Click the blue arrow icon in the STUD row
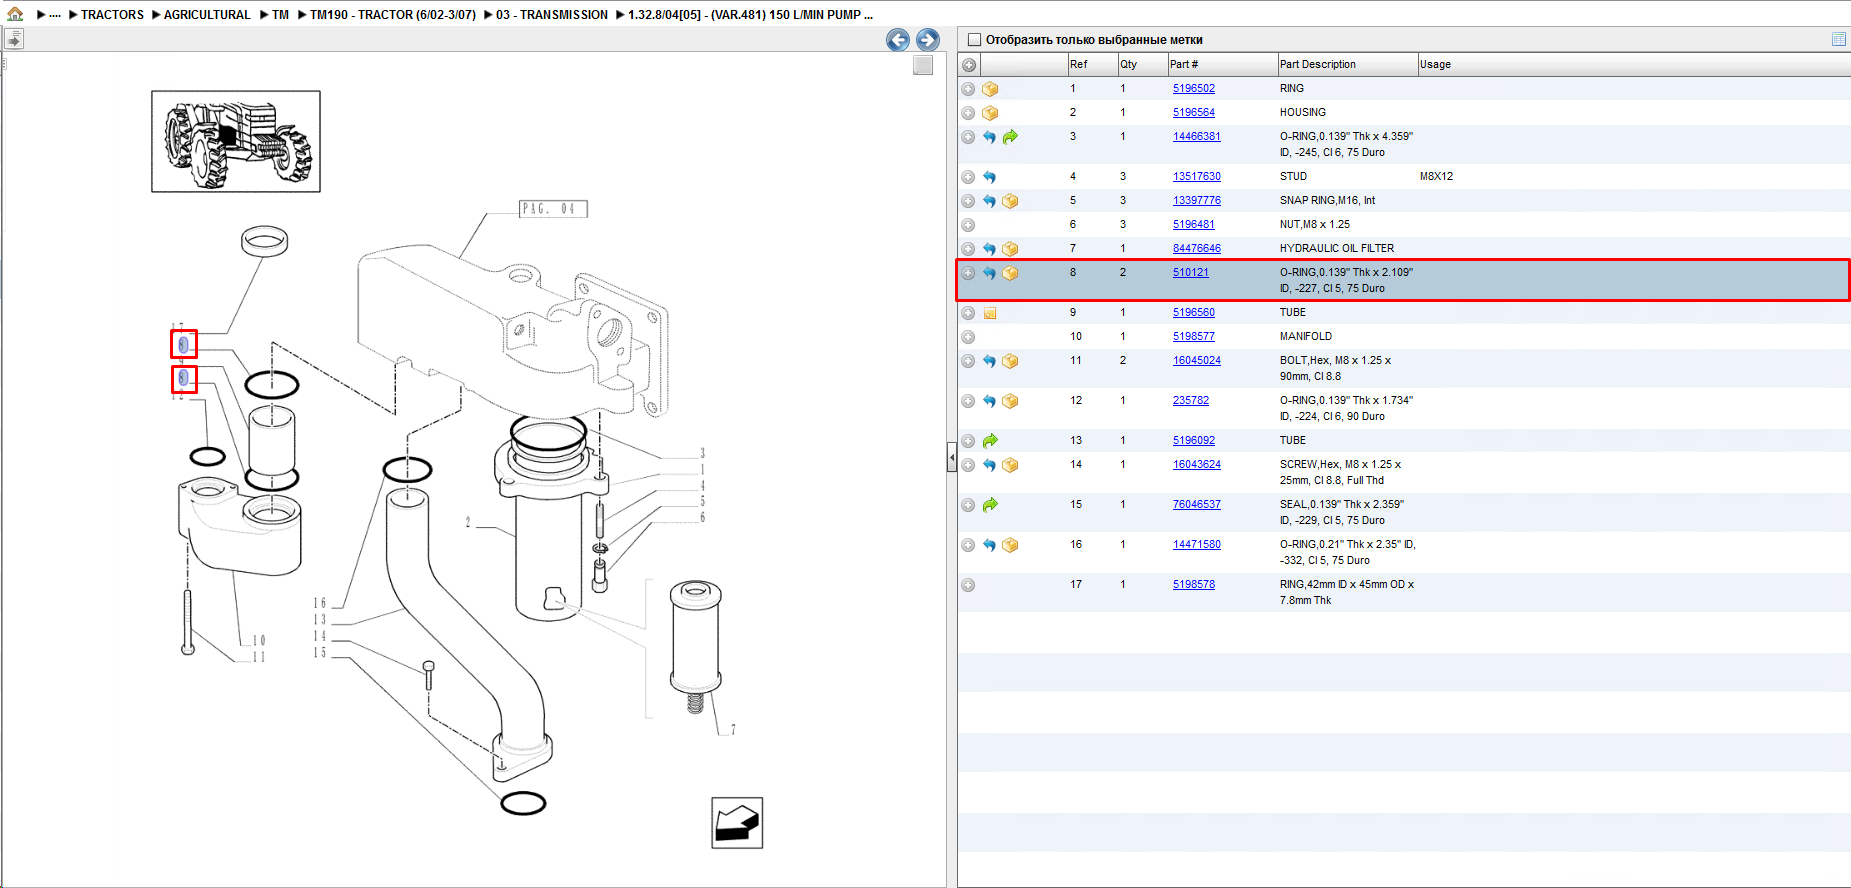Image resolution: width=1851 pixels, height=888 pixels. click(989, 177)
